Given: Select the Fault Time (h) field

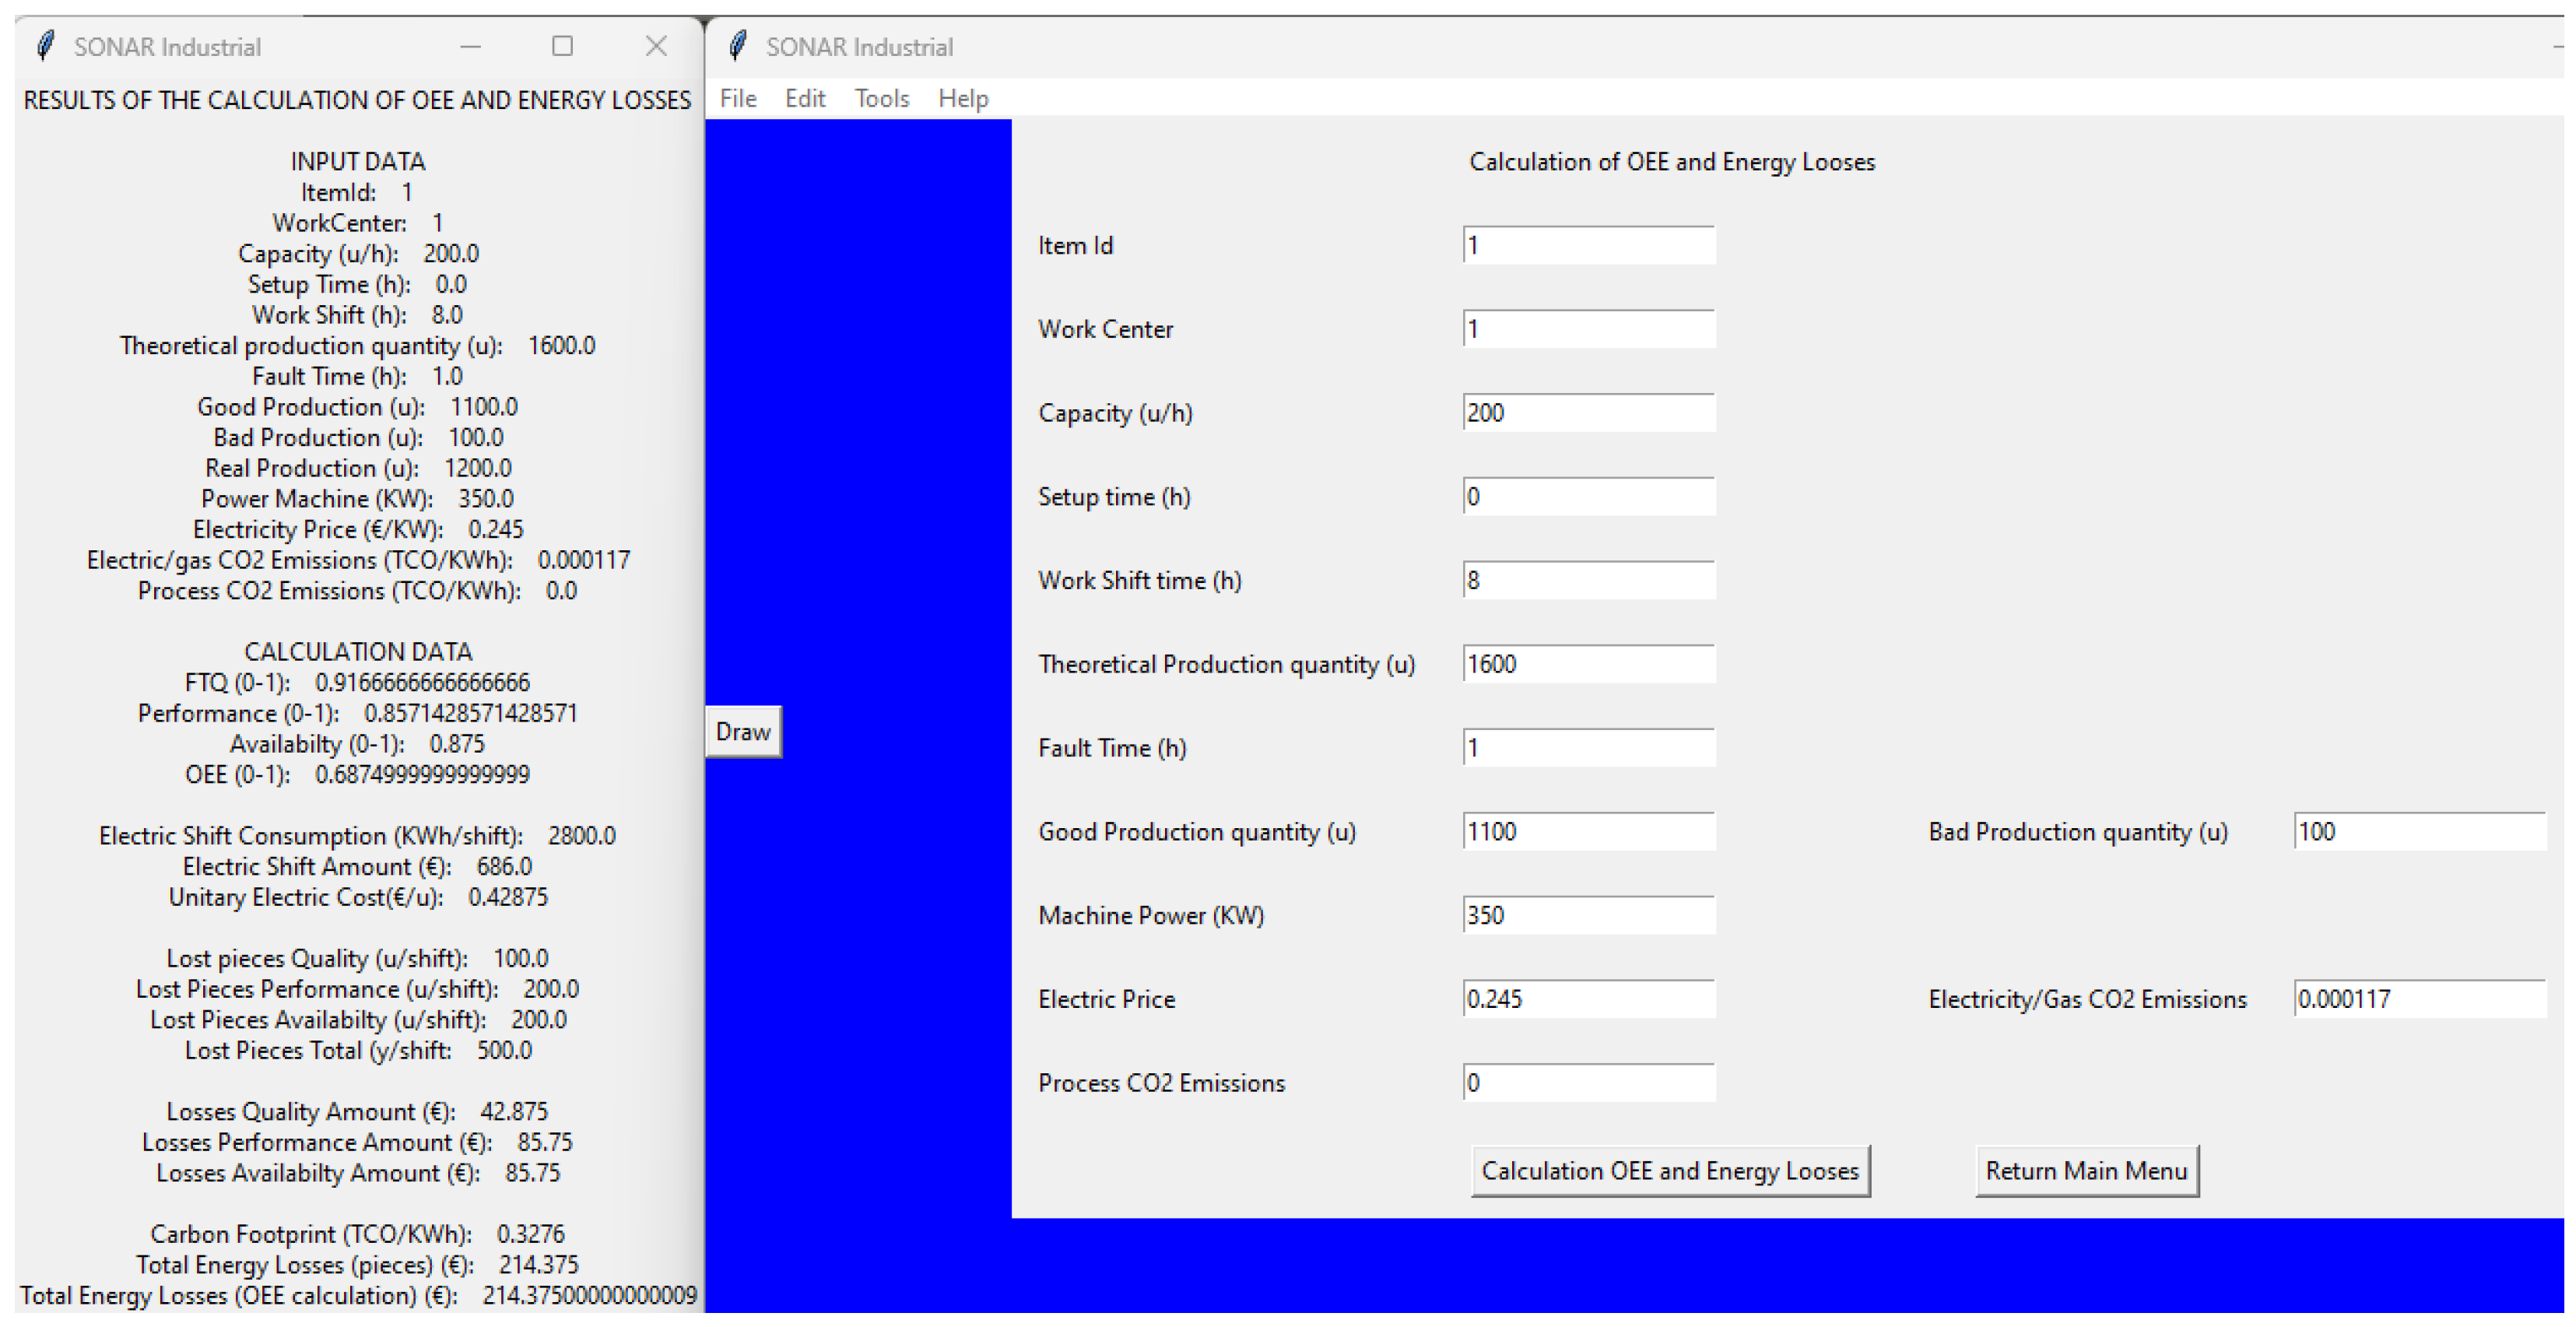Looking at the screenshot, I should coord(1588,747).
